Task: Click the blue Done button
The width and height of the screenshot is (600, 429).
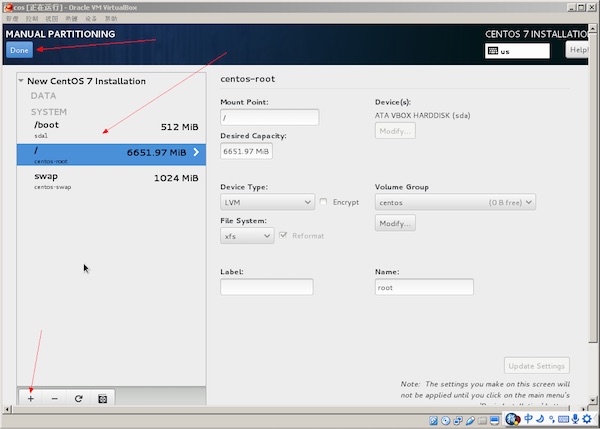Action: 19,50
